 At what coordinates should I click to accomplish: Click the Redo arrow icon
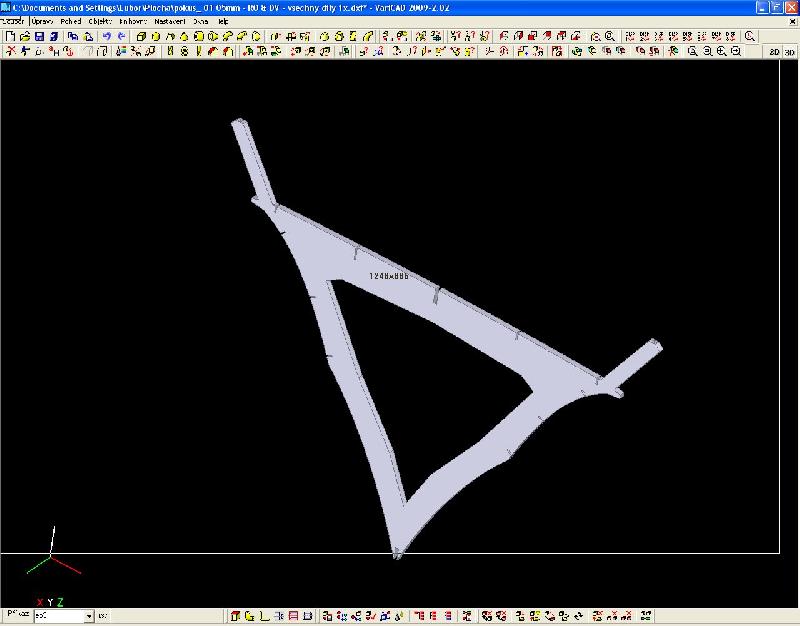tap(121, 36)
